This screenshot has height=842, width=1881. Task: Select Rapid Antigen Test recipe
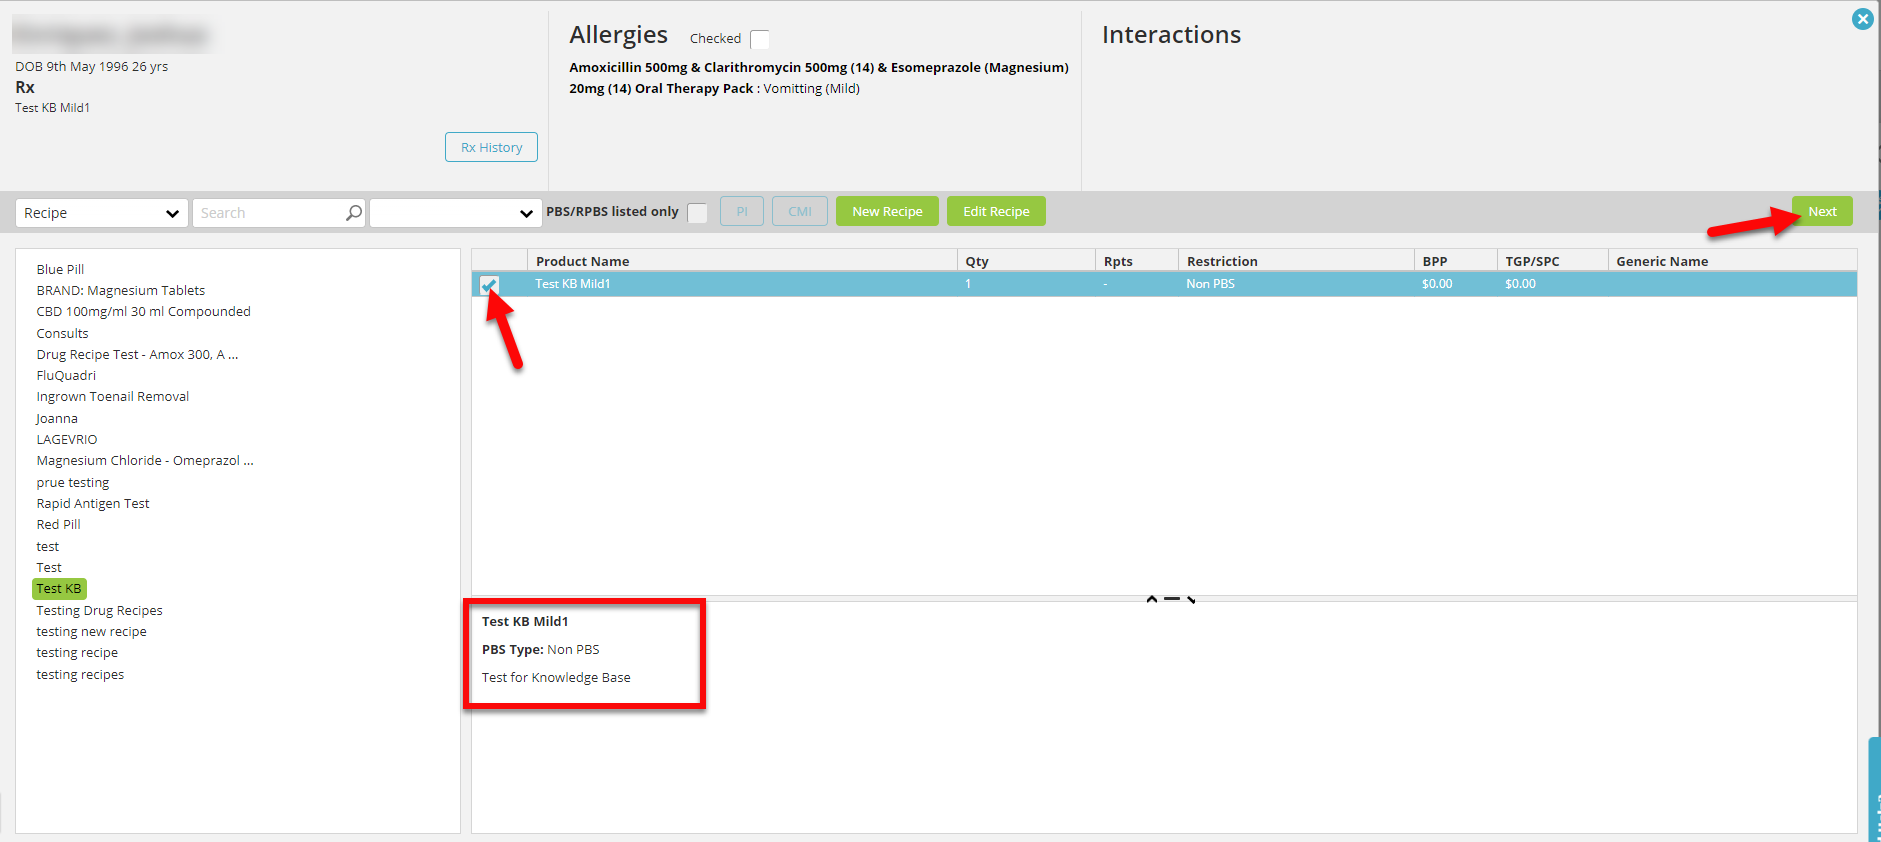(93, 503)
